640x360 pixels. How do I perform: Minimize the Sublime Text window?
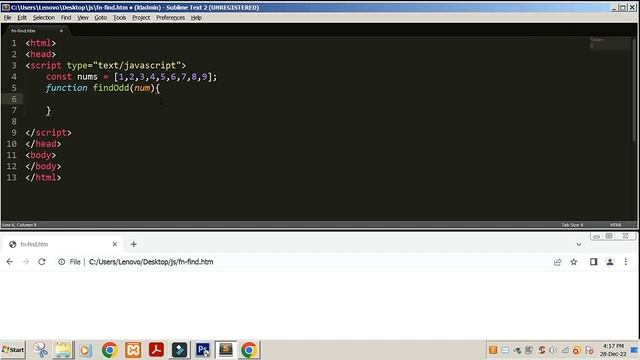click(x=614, y=7)
